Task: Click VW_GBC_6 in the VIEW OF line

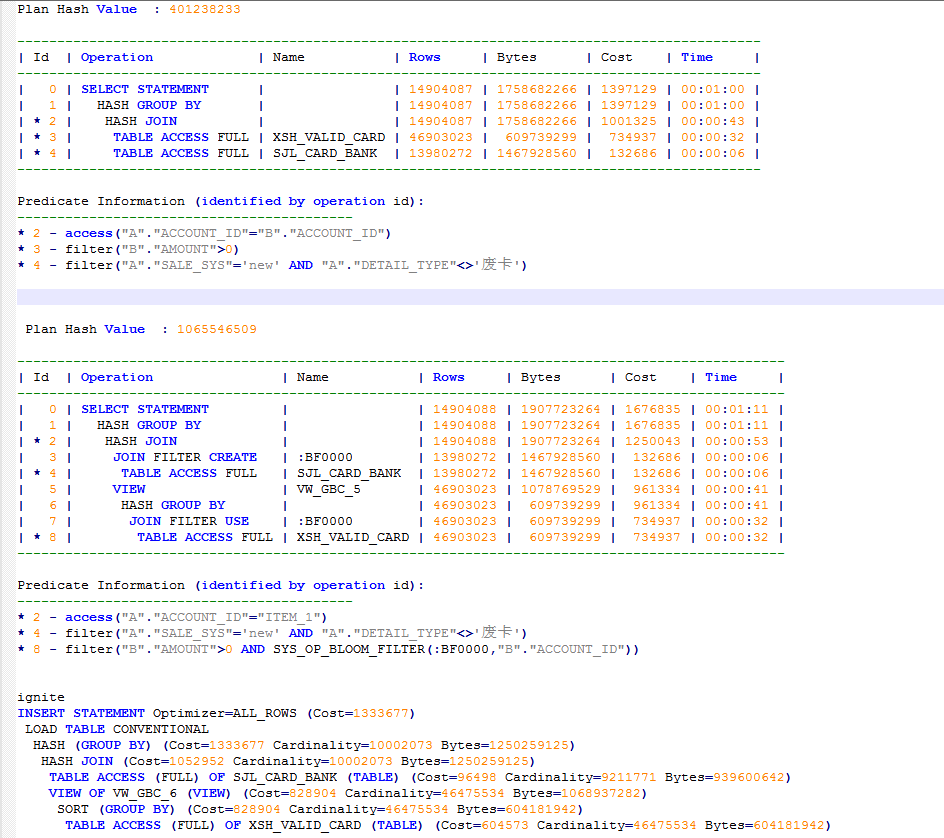Action: [x=145, y=793]
